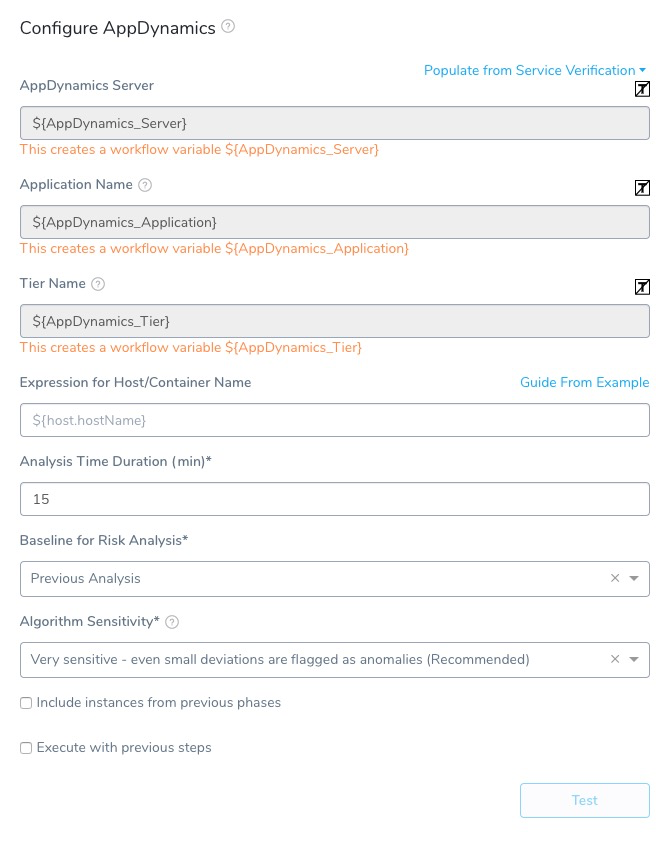This screenshot has height=841, width=671.
Task: Click the Analysis Time Duration field
Action: point(335,499)
